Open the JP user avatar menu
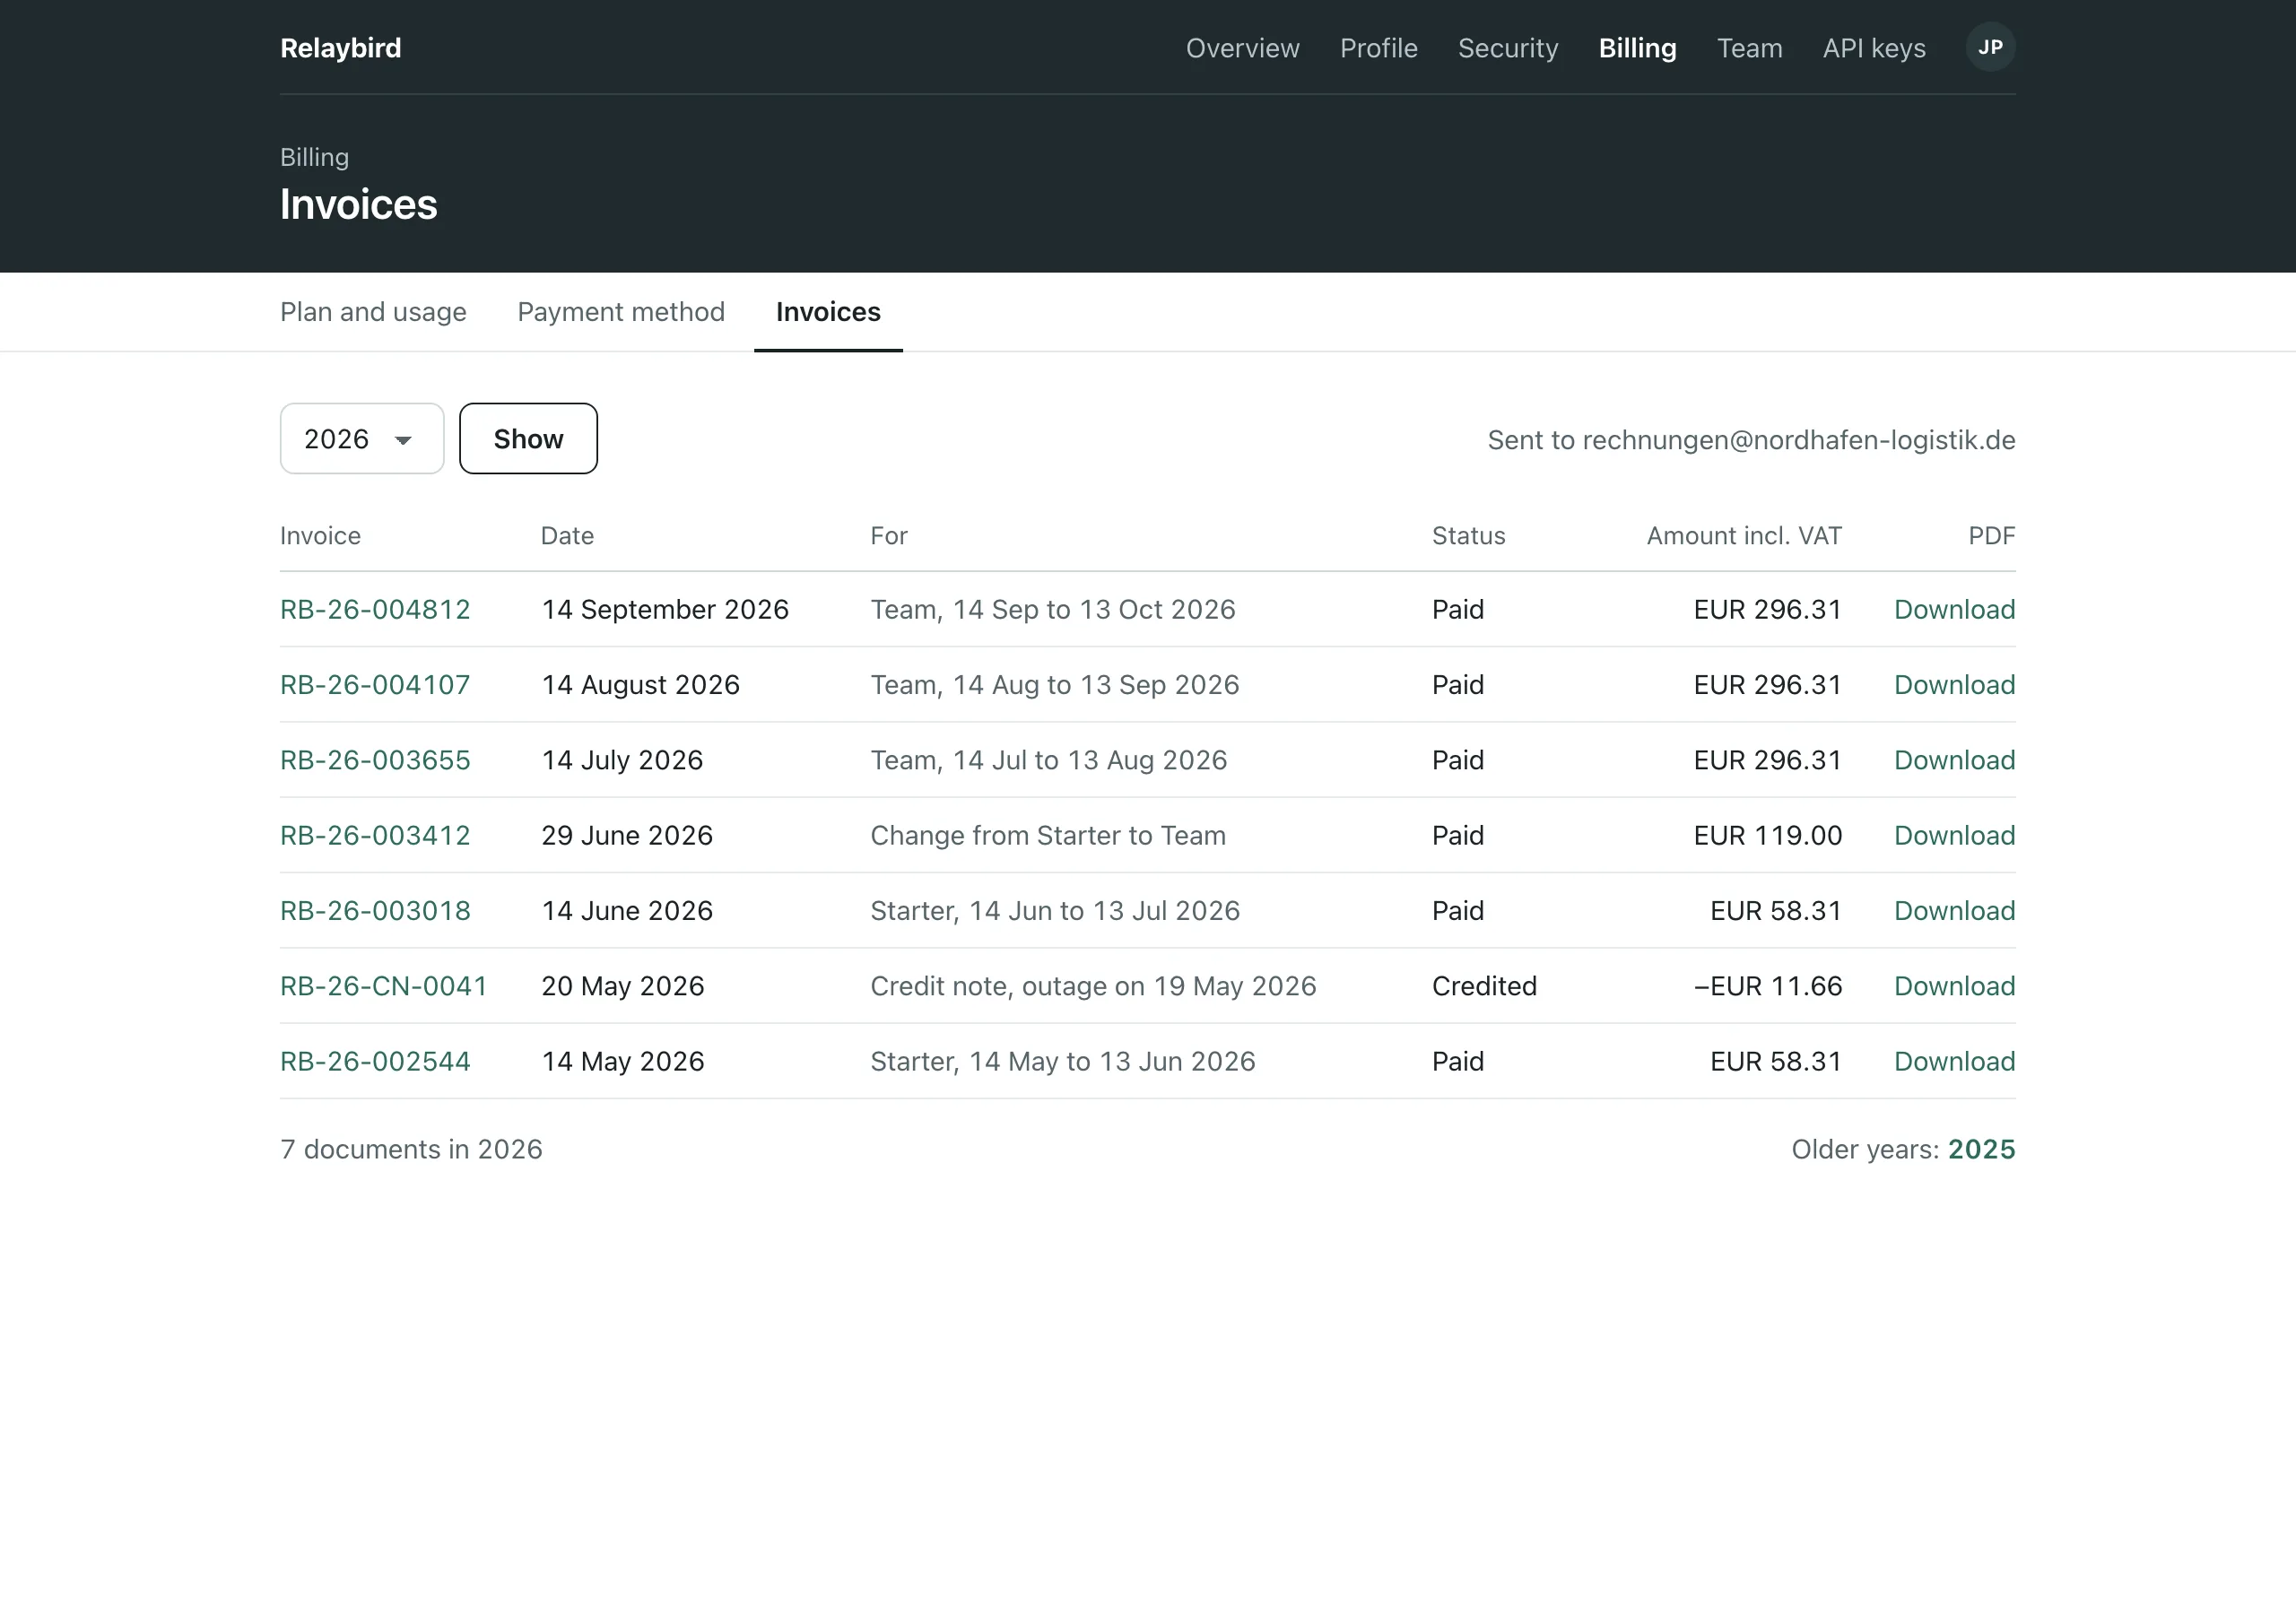 pos(1990,47)
